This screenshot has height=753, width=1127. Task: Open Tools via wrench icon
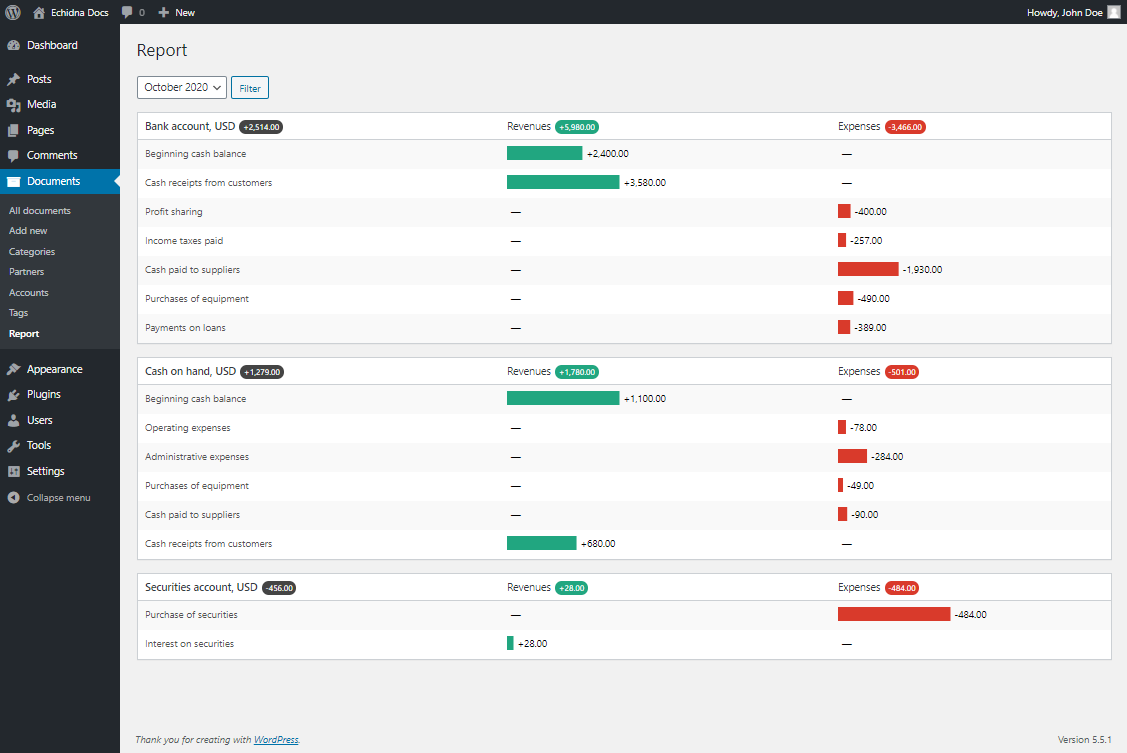[x=14, y=445]
